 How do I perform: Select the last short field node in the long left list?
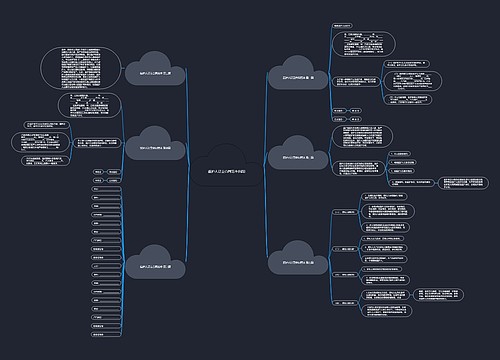click(x=106, y=334)
